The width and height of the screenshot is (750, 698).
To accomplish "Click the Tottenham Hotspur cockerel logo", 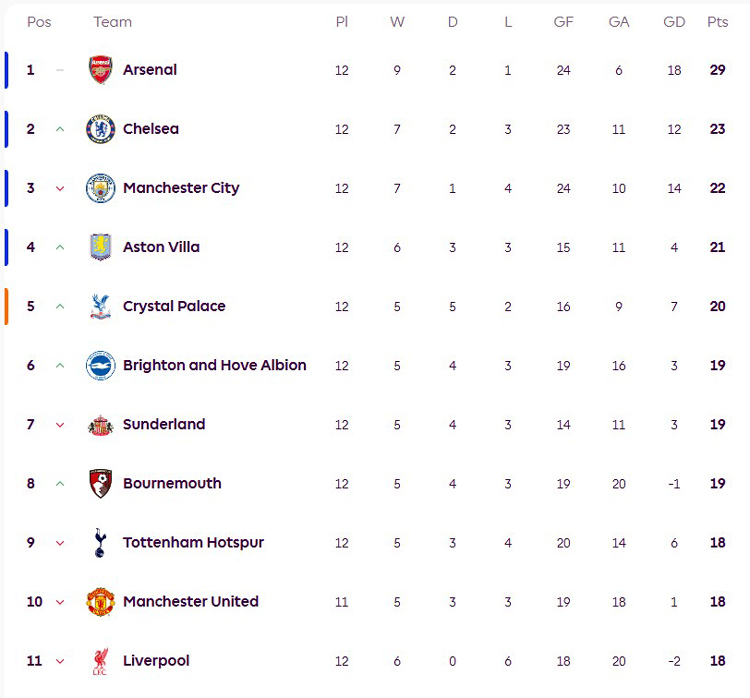I will coord(101,542).
